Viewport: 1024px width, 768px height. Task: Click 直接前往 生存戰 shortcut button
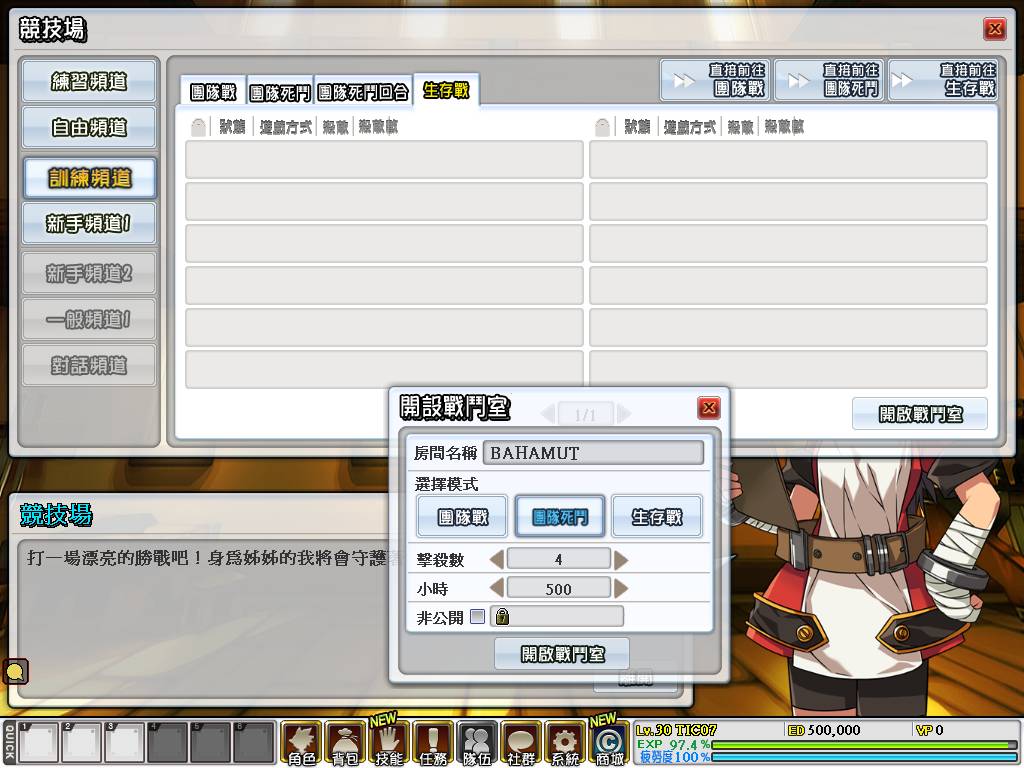click(x=944, y=80)
